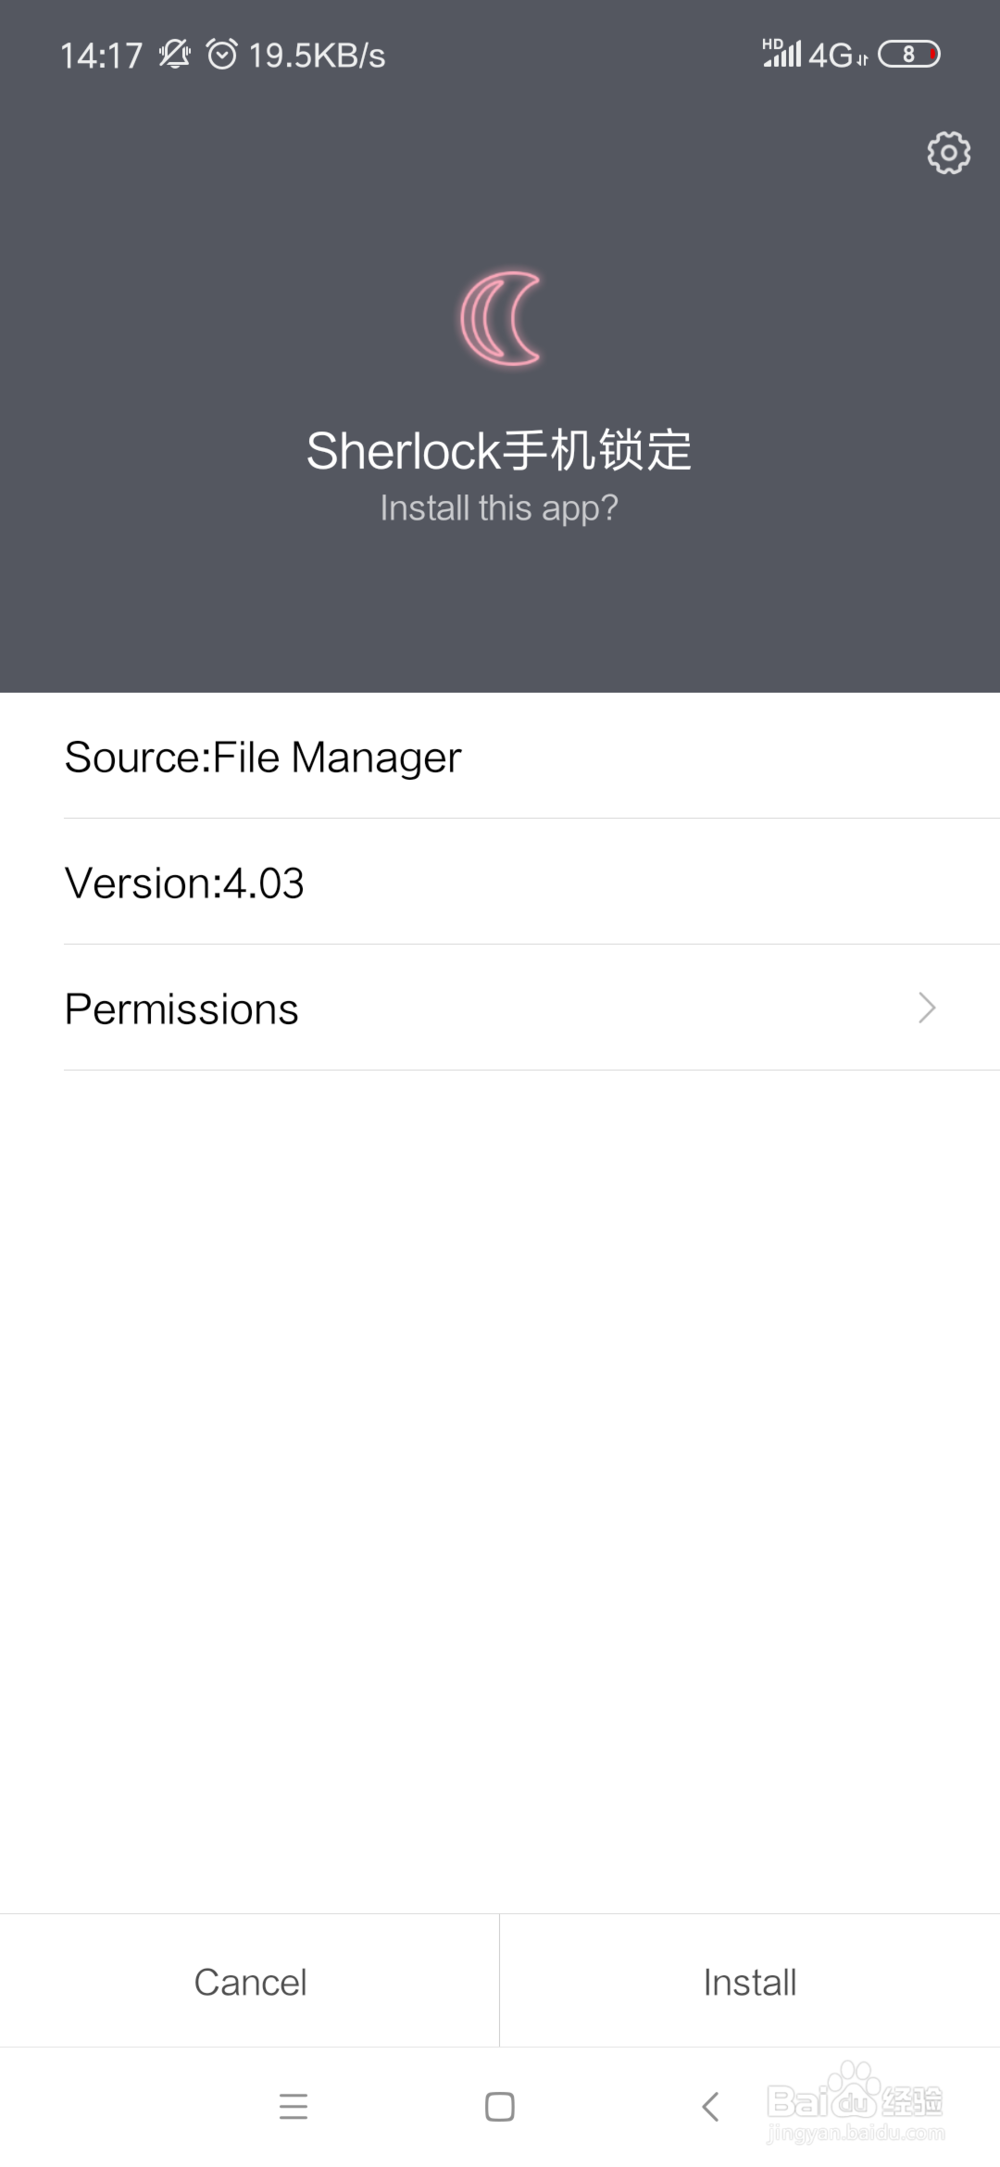Tap the Sherlock手机锁定 app title
The width and height of the screenshot is (1000, 2167).
499,450
